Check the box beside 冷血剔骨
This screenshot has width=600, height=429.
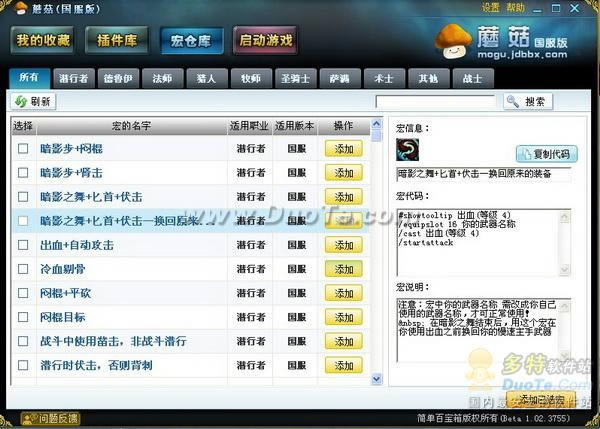23,269
